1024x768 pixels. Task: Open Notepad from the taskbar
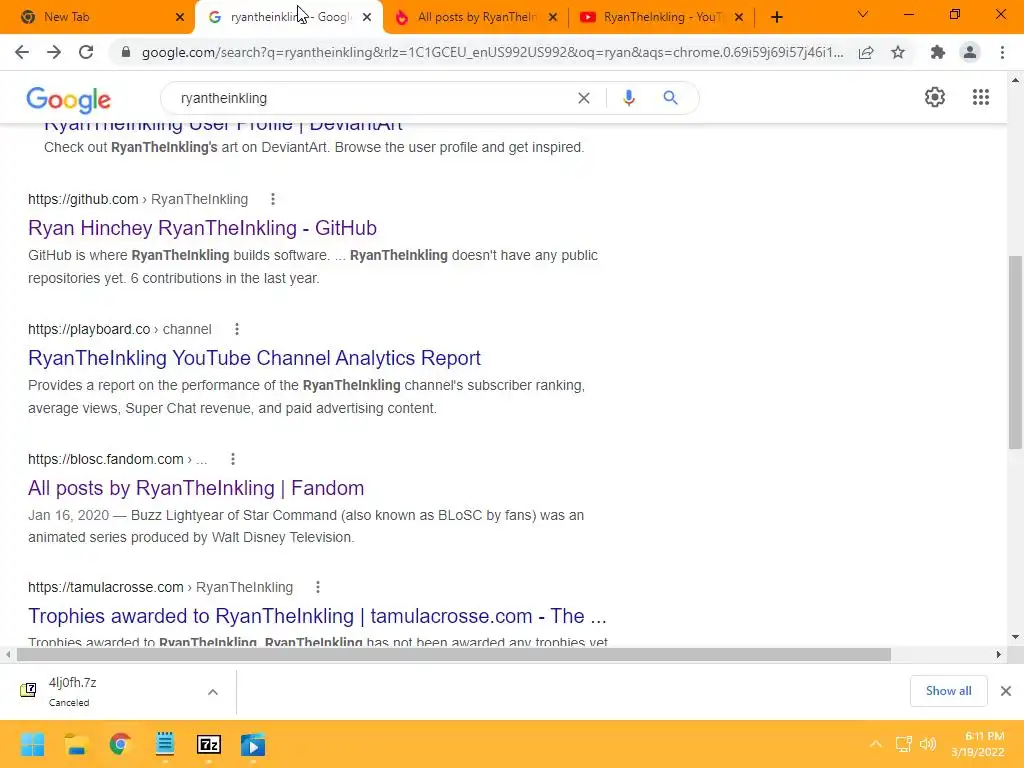point(165,744)
